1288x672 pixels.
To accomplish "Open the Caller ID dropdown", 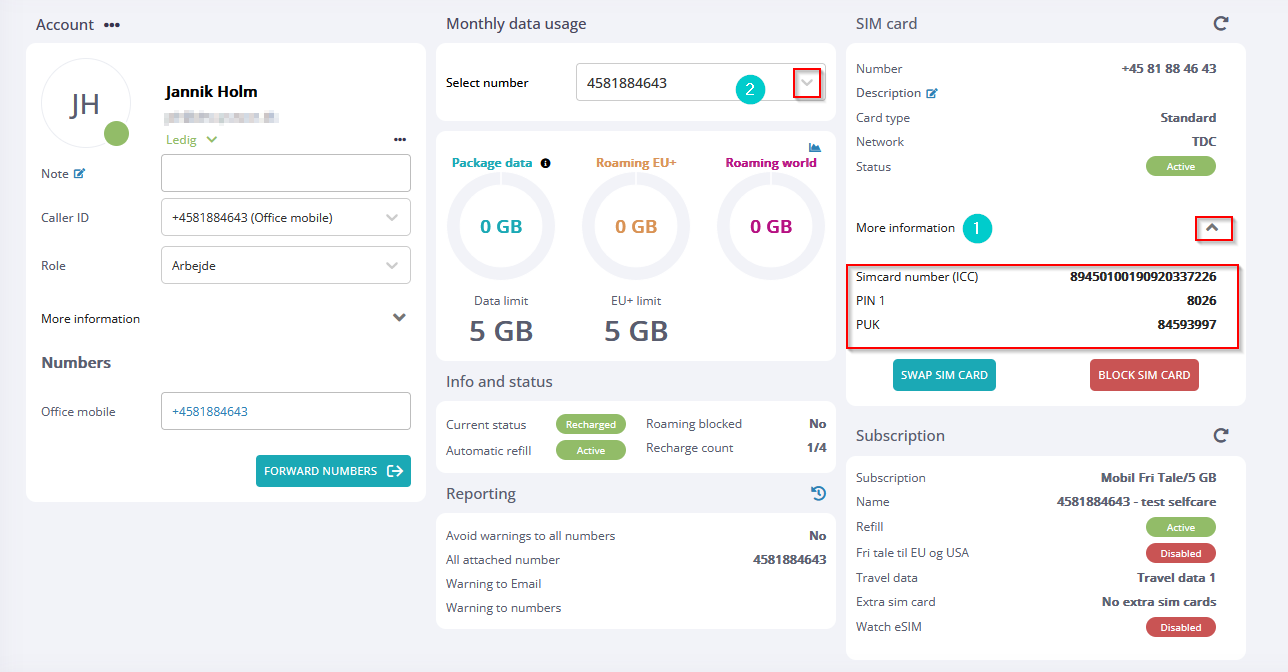I will pos(286,217).
